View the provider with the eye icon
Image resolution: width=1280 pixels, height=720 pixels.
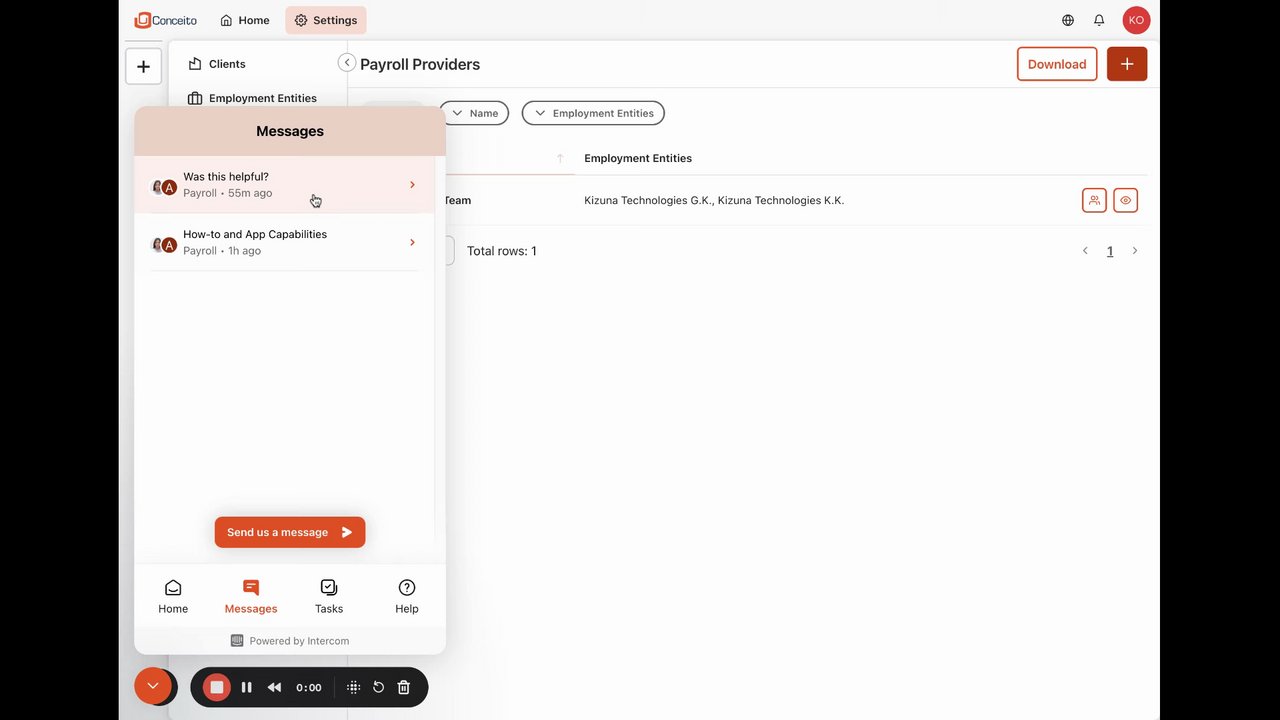pos(1126,200)
